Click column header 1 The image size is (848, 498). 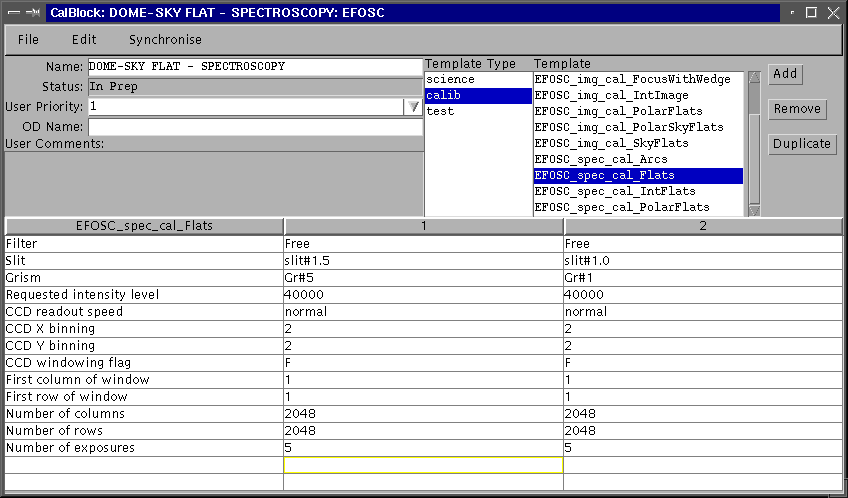tap(423, 226)
